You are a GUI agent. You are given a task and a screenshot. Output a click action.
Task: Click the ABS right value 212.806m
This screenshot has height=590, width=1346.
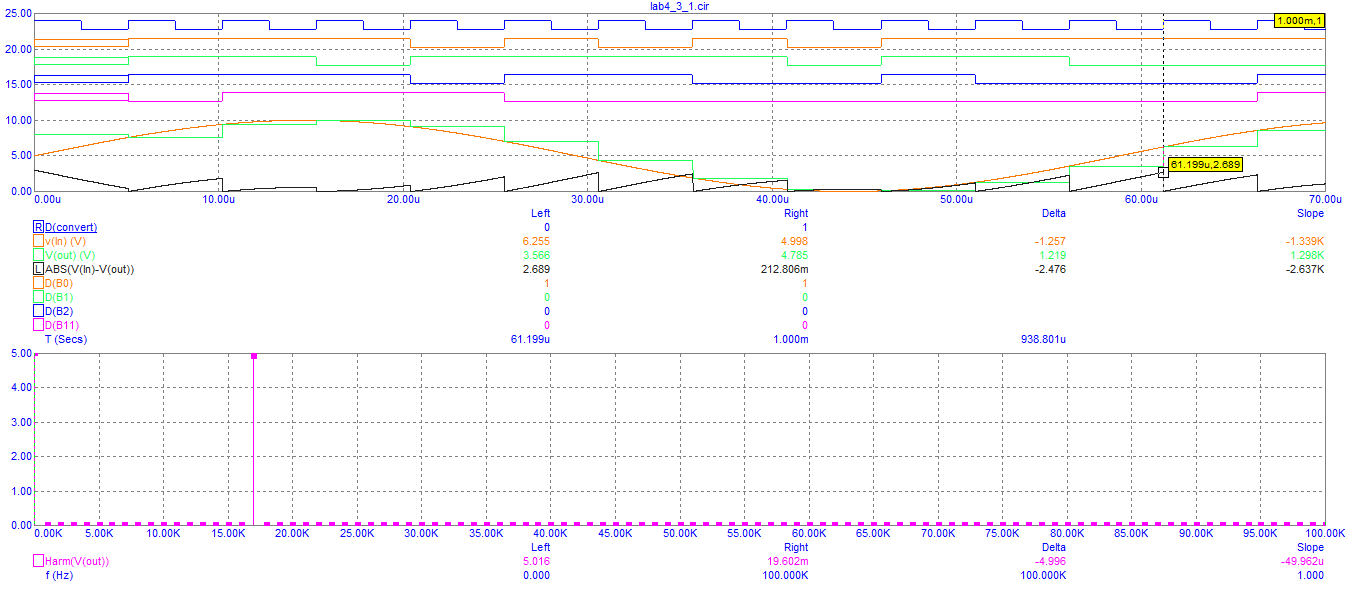[x=785, y=269]
